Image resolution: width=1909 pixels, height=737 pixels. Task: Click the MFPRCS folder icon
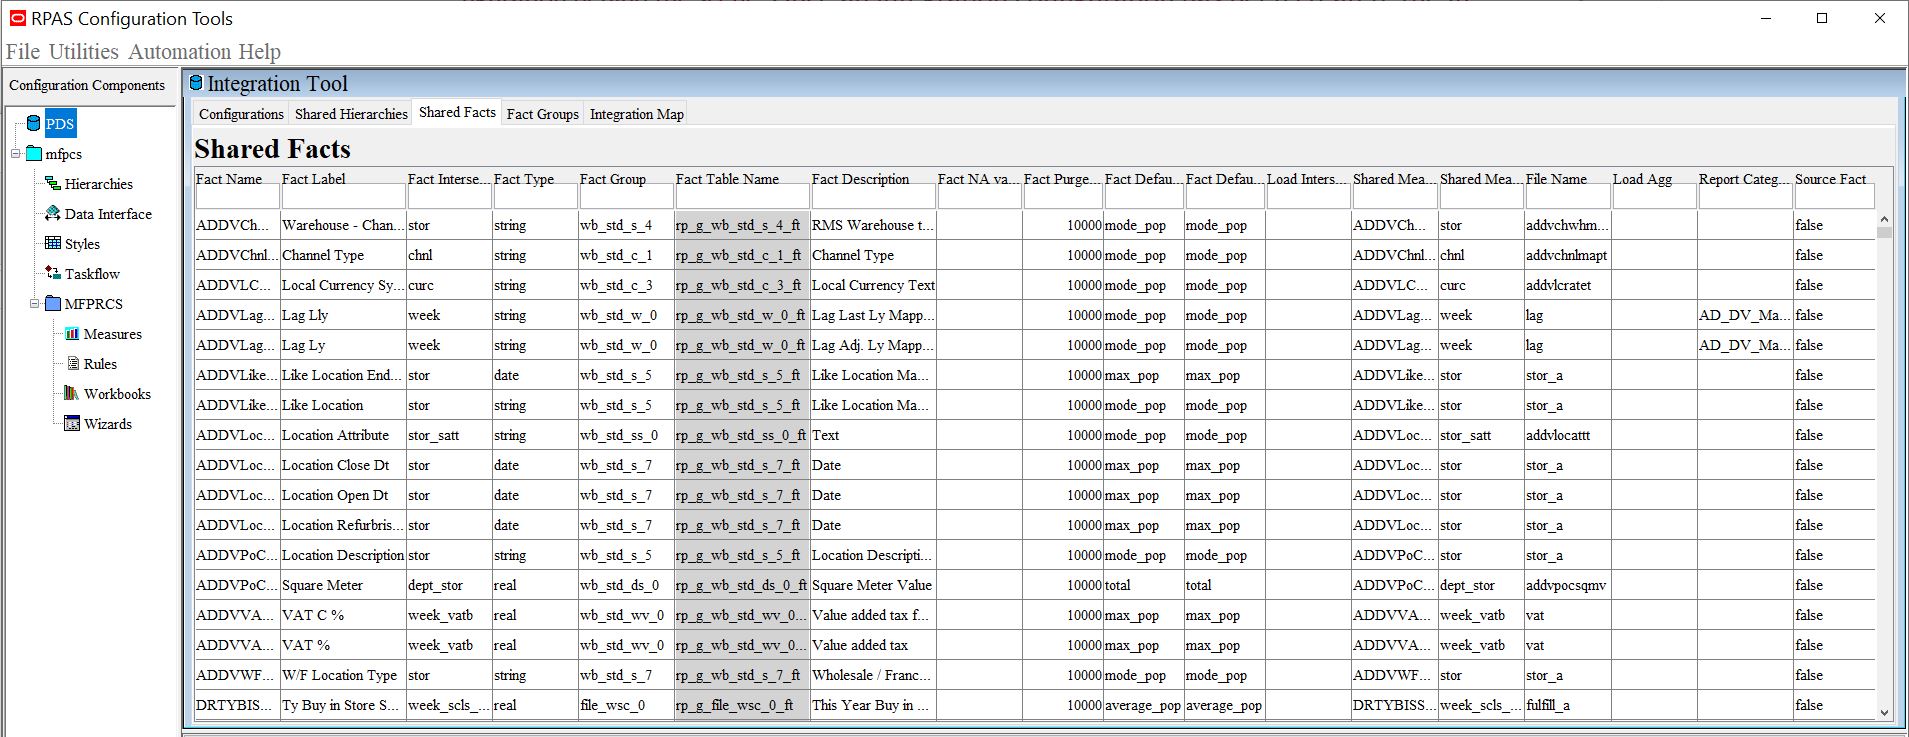tap(53, 304)
